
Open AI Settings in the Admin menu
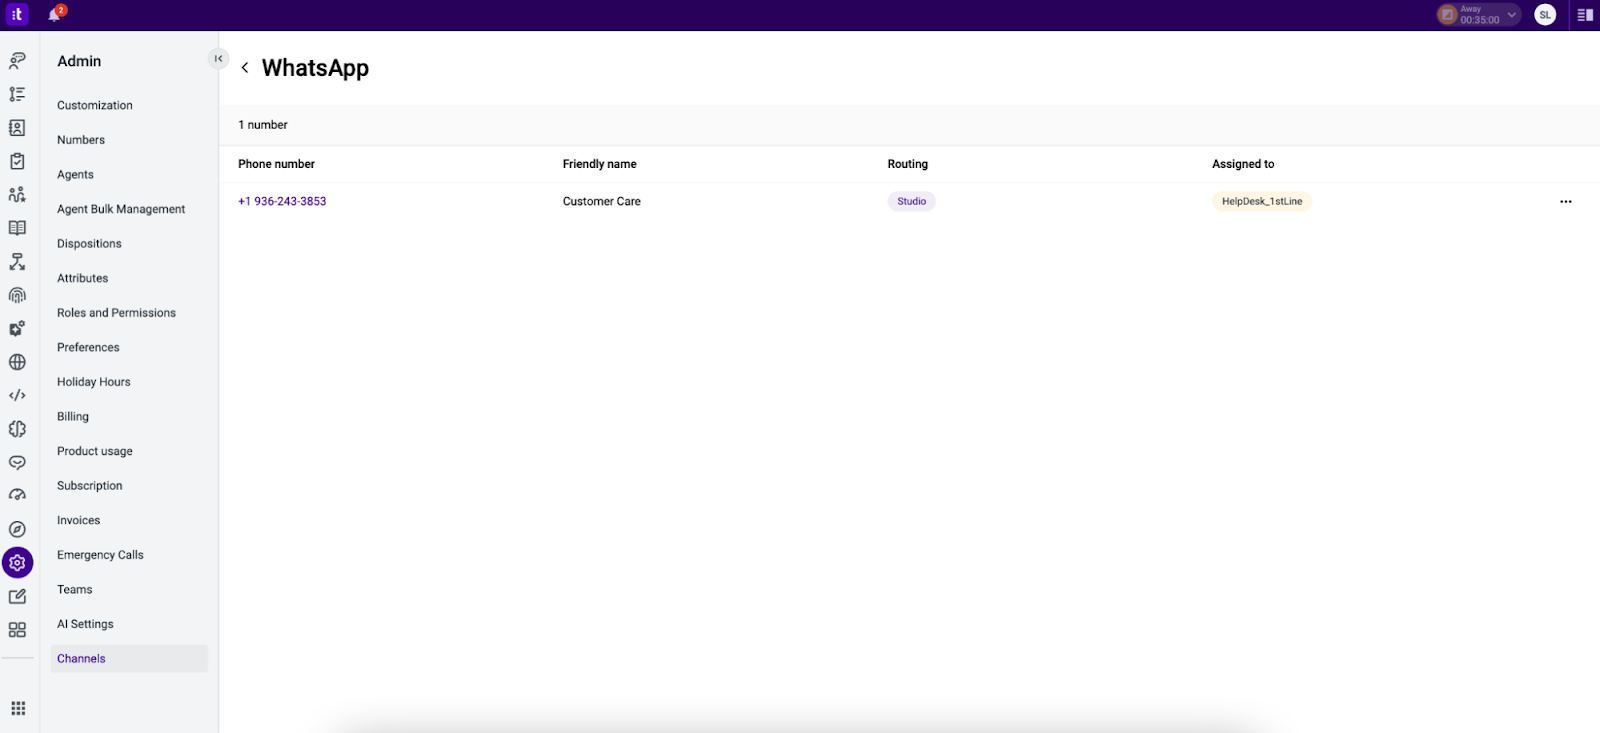[x=85, y=624]
